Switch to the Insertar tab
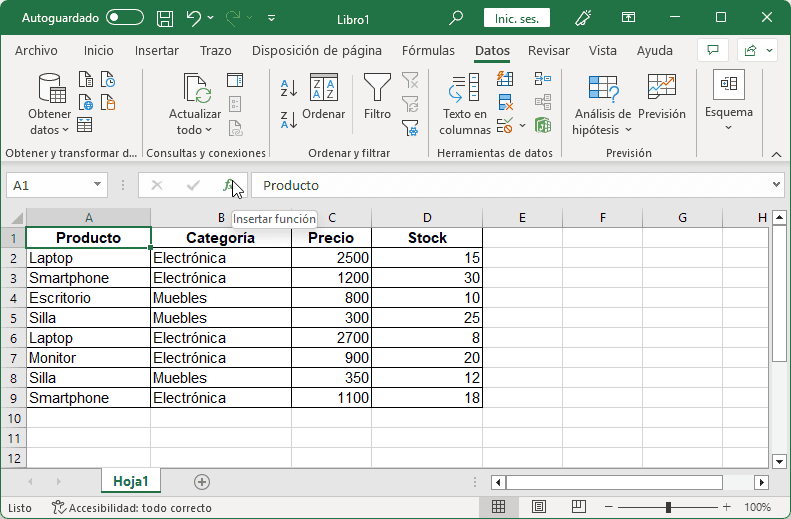The height and width of the screenshot is (519, 791). [x=157, y=51]
